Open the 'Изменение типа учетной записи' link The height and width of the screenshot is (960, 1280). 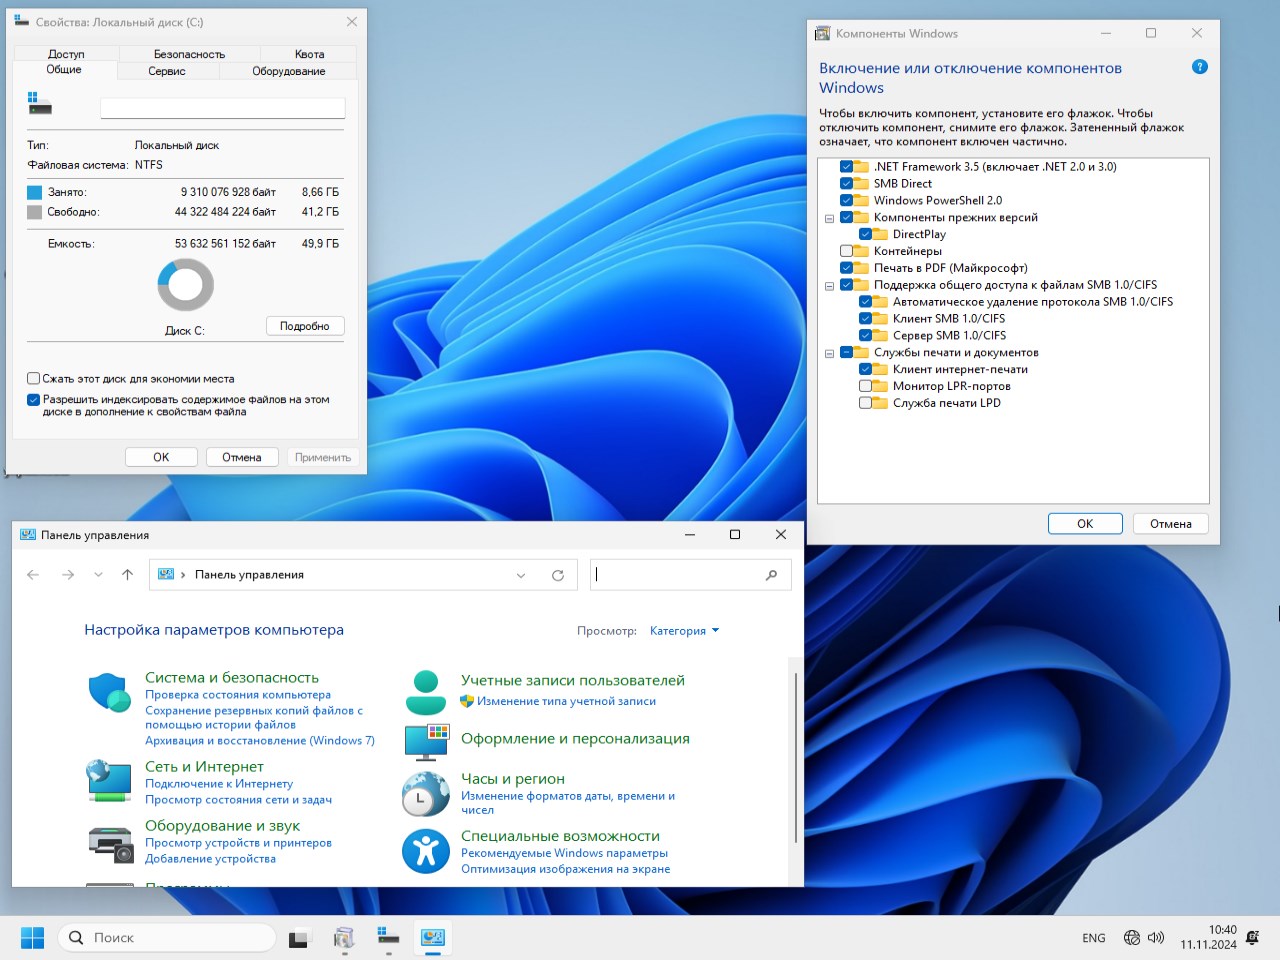tap(566, 701)
